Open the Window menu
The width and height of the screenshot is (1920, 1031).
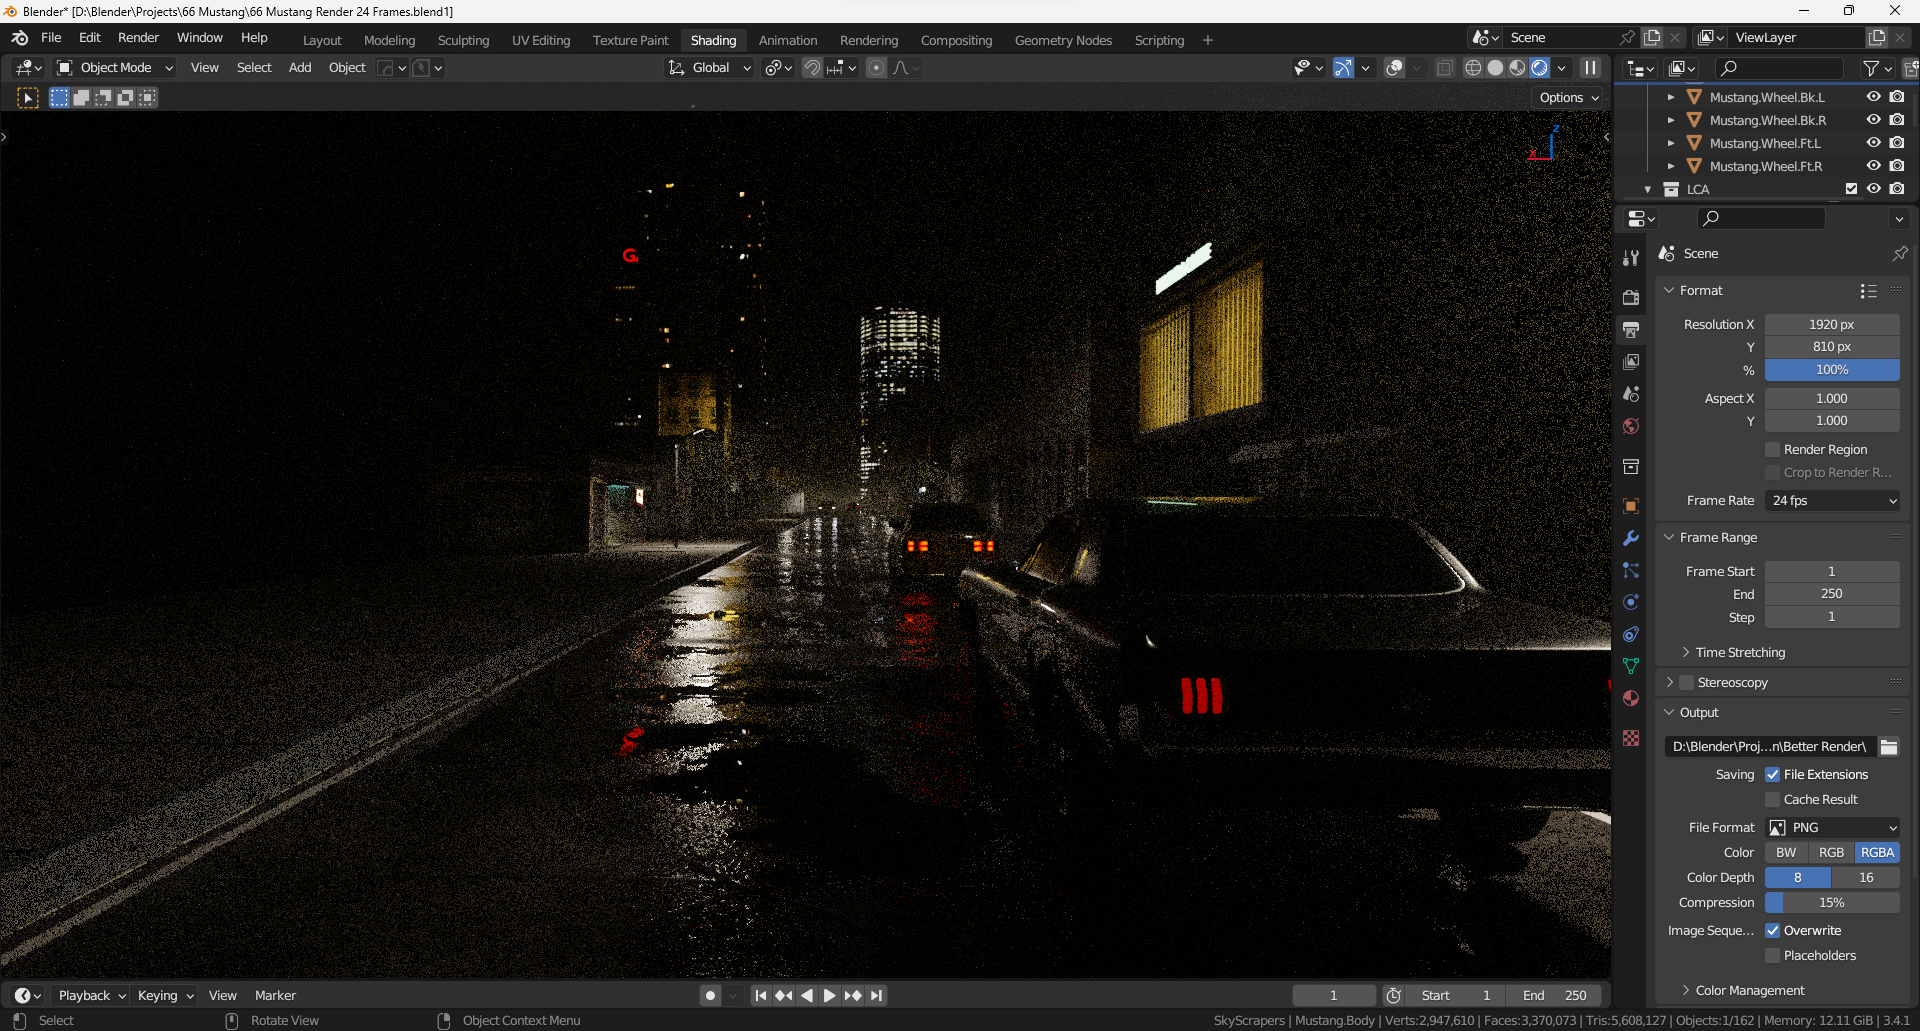coord(199,38)
